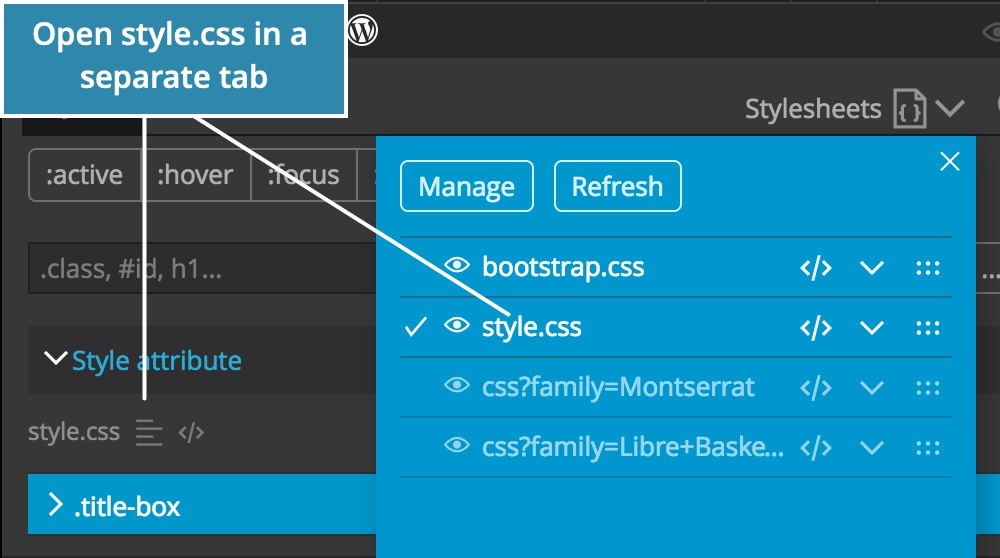Expand the .title-box rule
Image resolution: width=1000 pixels, height=558 pixels.
click(55, 505)
